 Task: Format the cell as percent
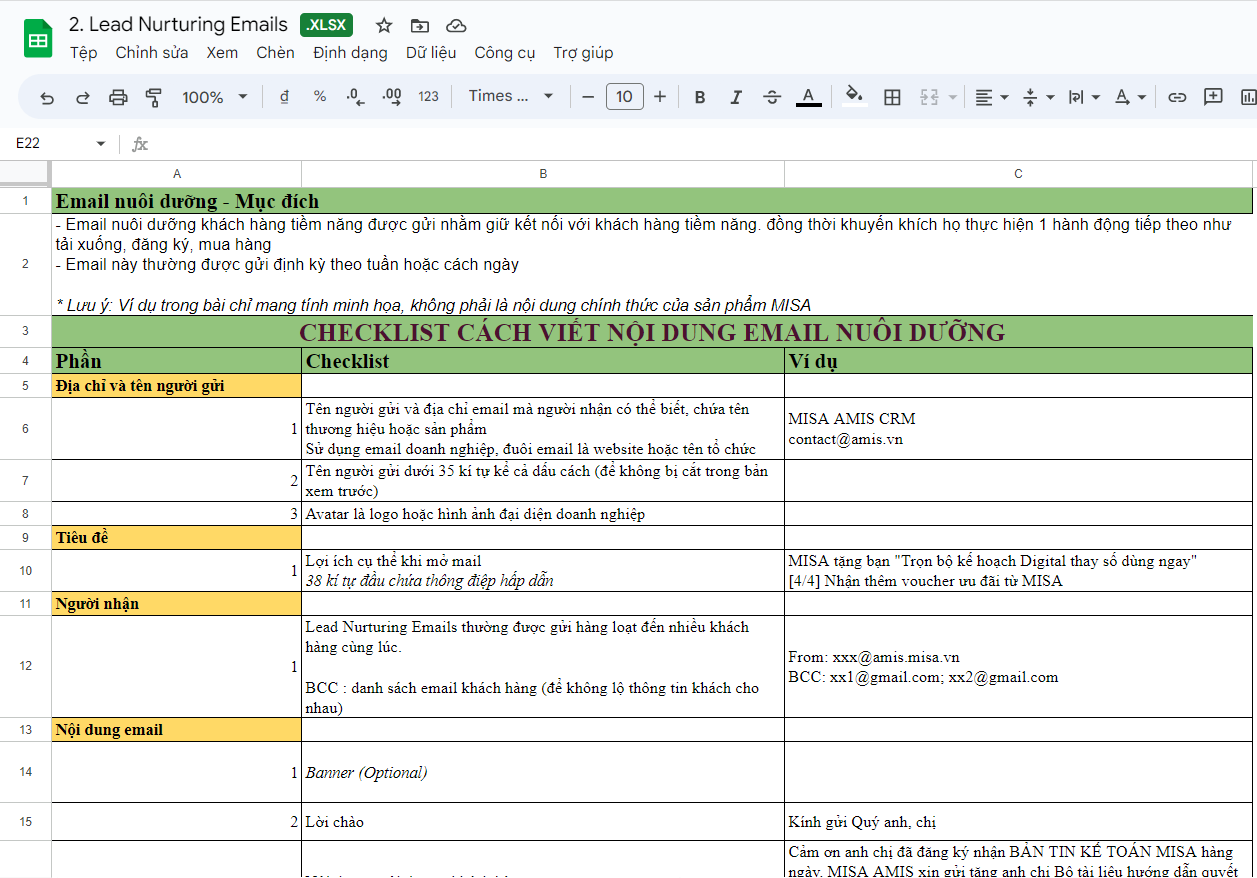[320, 97]
